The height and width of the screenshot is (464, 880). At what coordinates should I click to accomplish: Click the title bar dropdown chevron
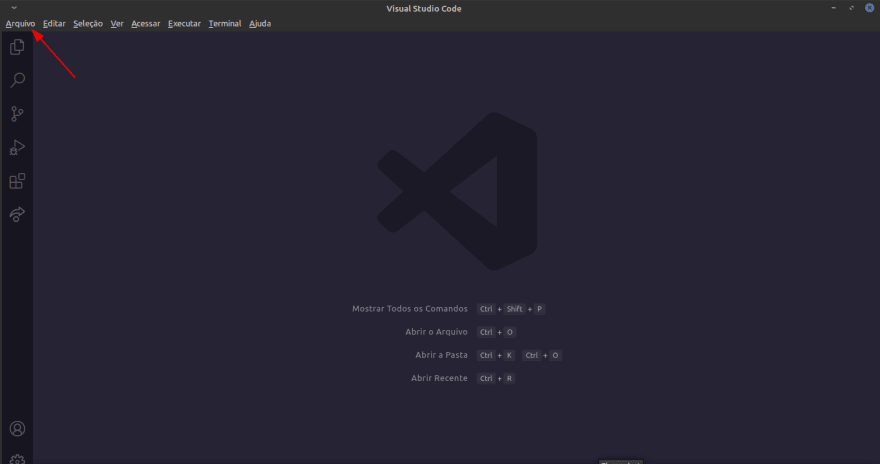coord(14,8)
